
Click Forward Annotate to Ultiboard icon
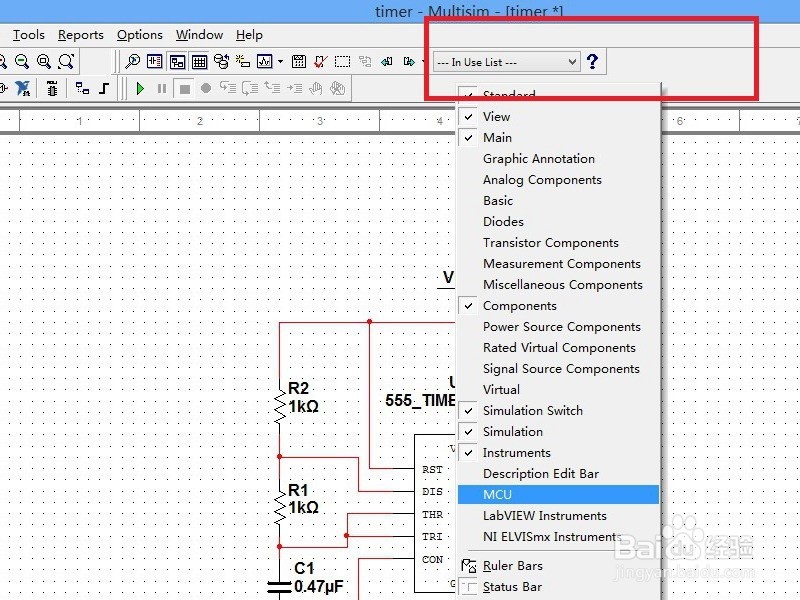pos(409,62)
